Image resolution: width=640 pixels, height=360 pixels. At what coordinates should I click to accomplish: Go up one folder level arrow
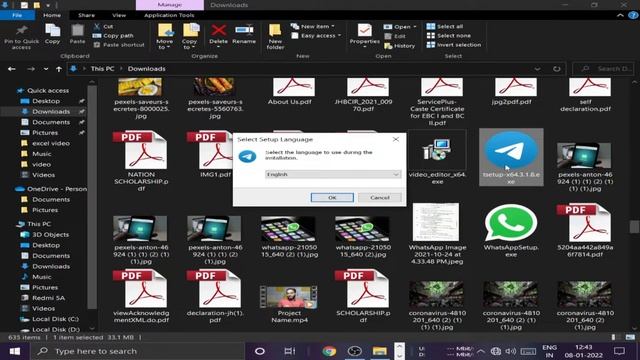click(x=59, y=69)
